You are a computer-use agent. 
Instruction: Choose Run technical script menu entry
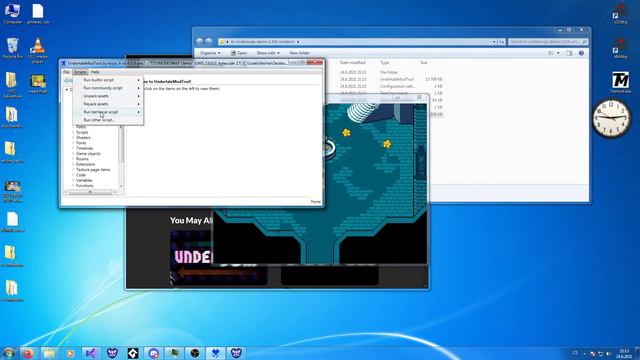point(108,112)
